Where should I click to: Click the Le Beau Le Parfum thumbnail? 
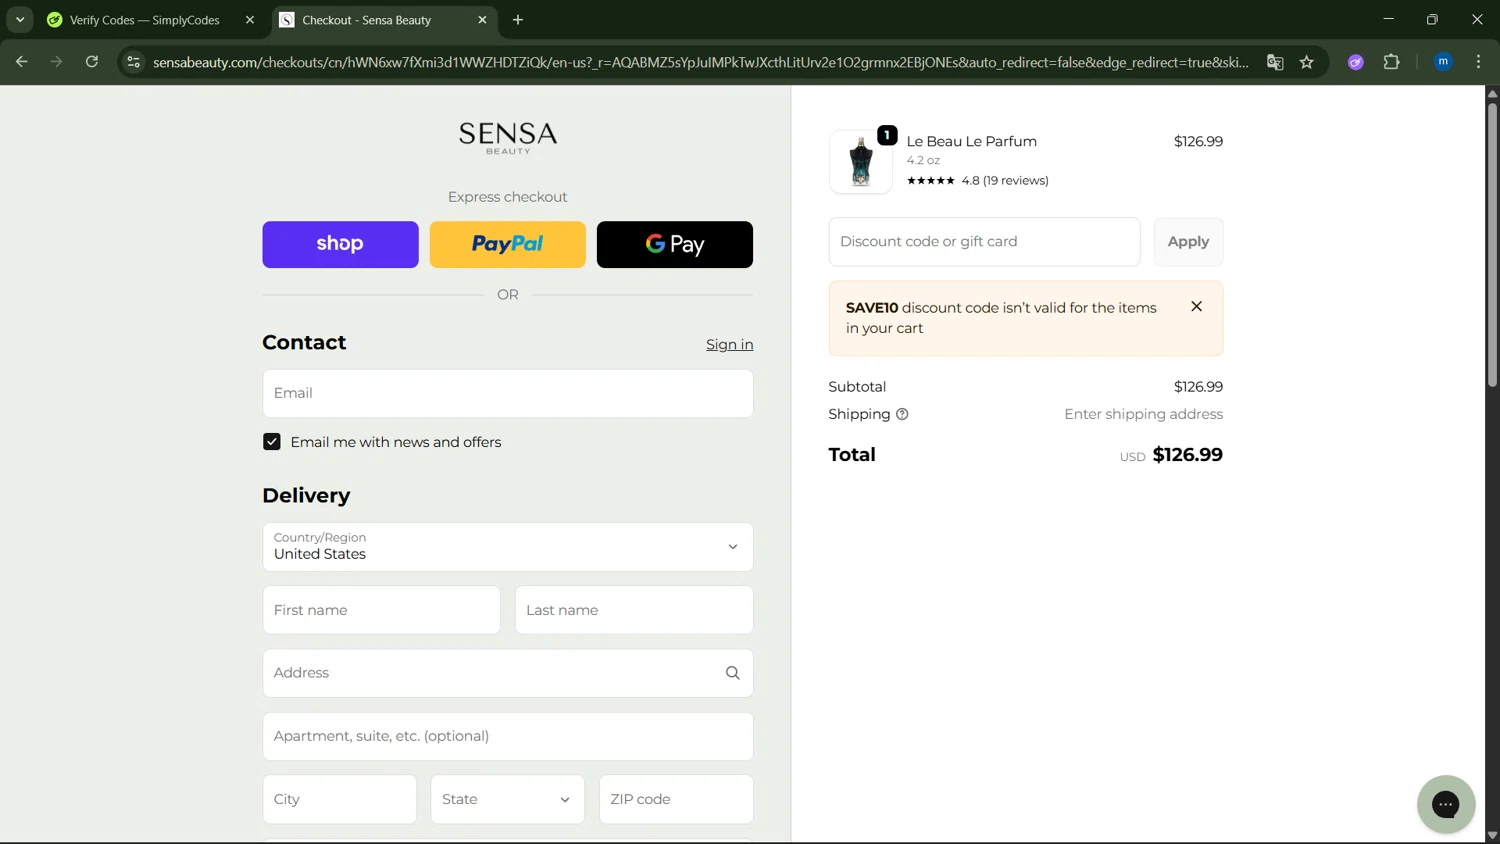(x=860, y=161)
